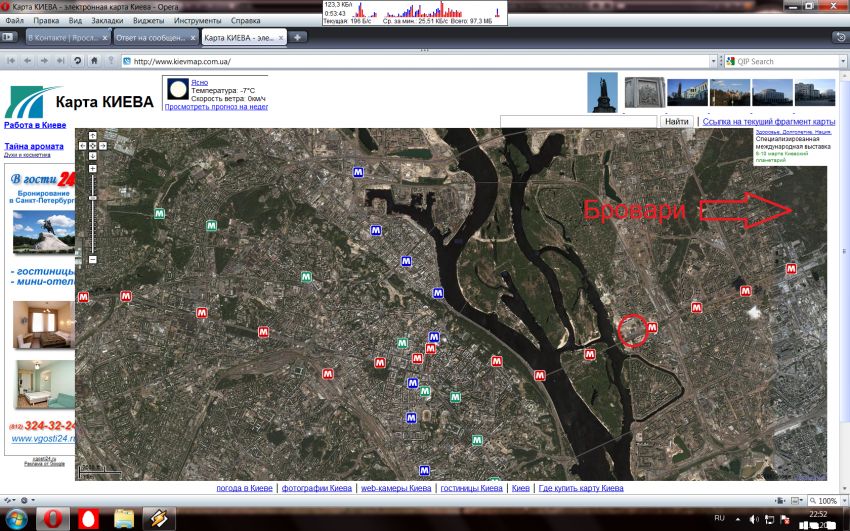
Task: Close the 'Карта КИЕВА' tab
Action: 281,38
